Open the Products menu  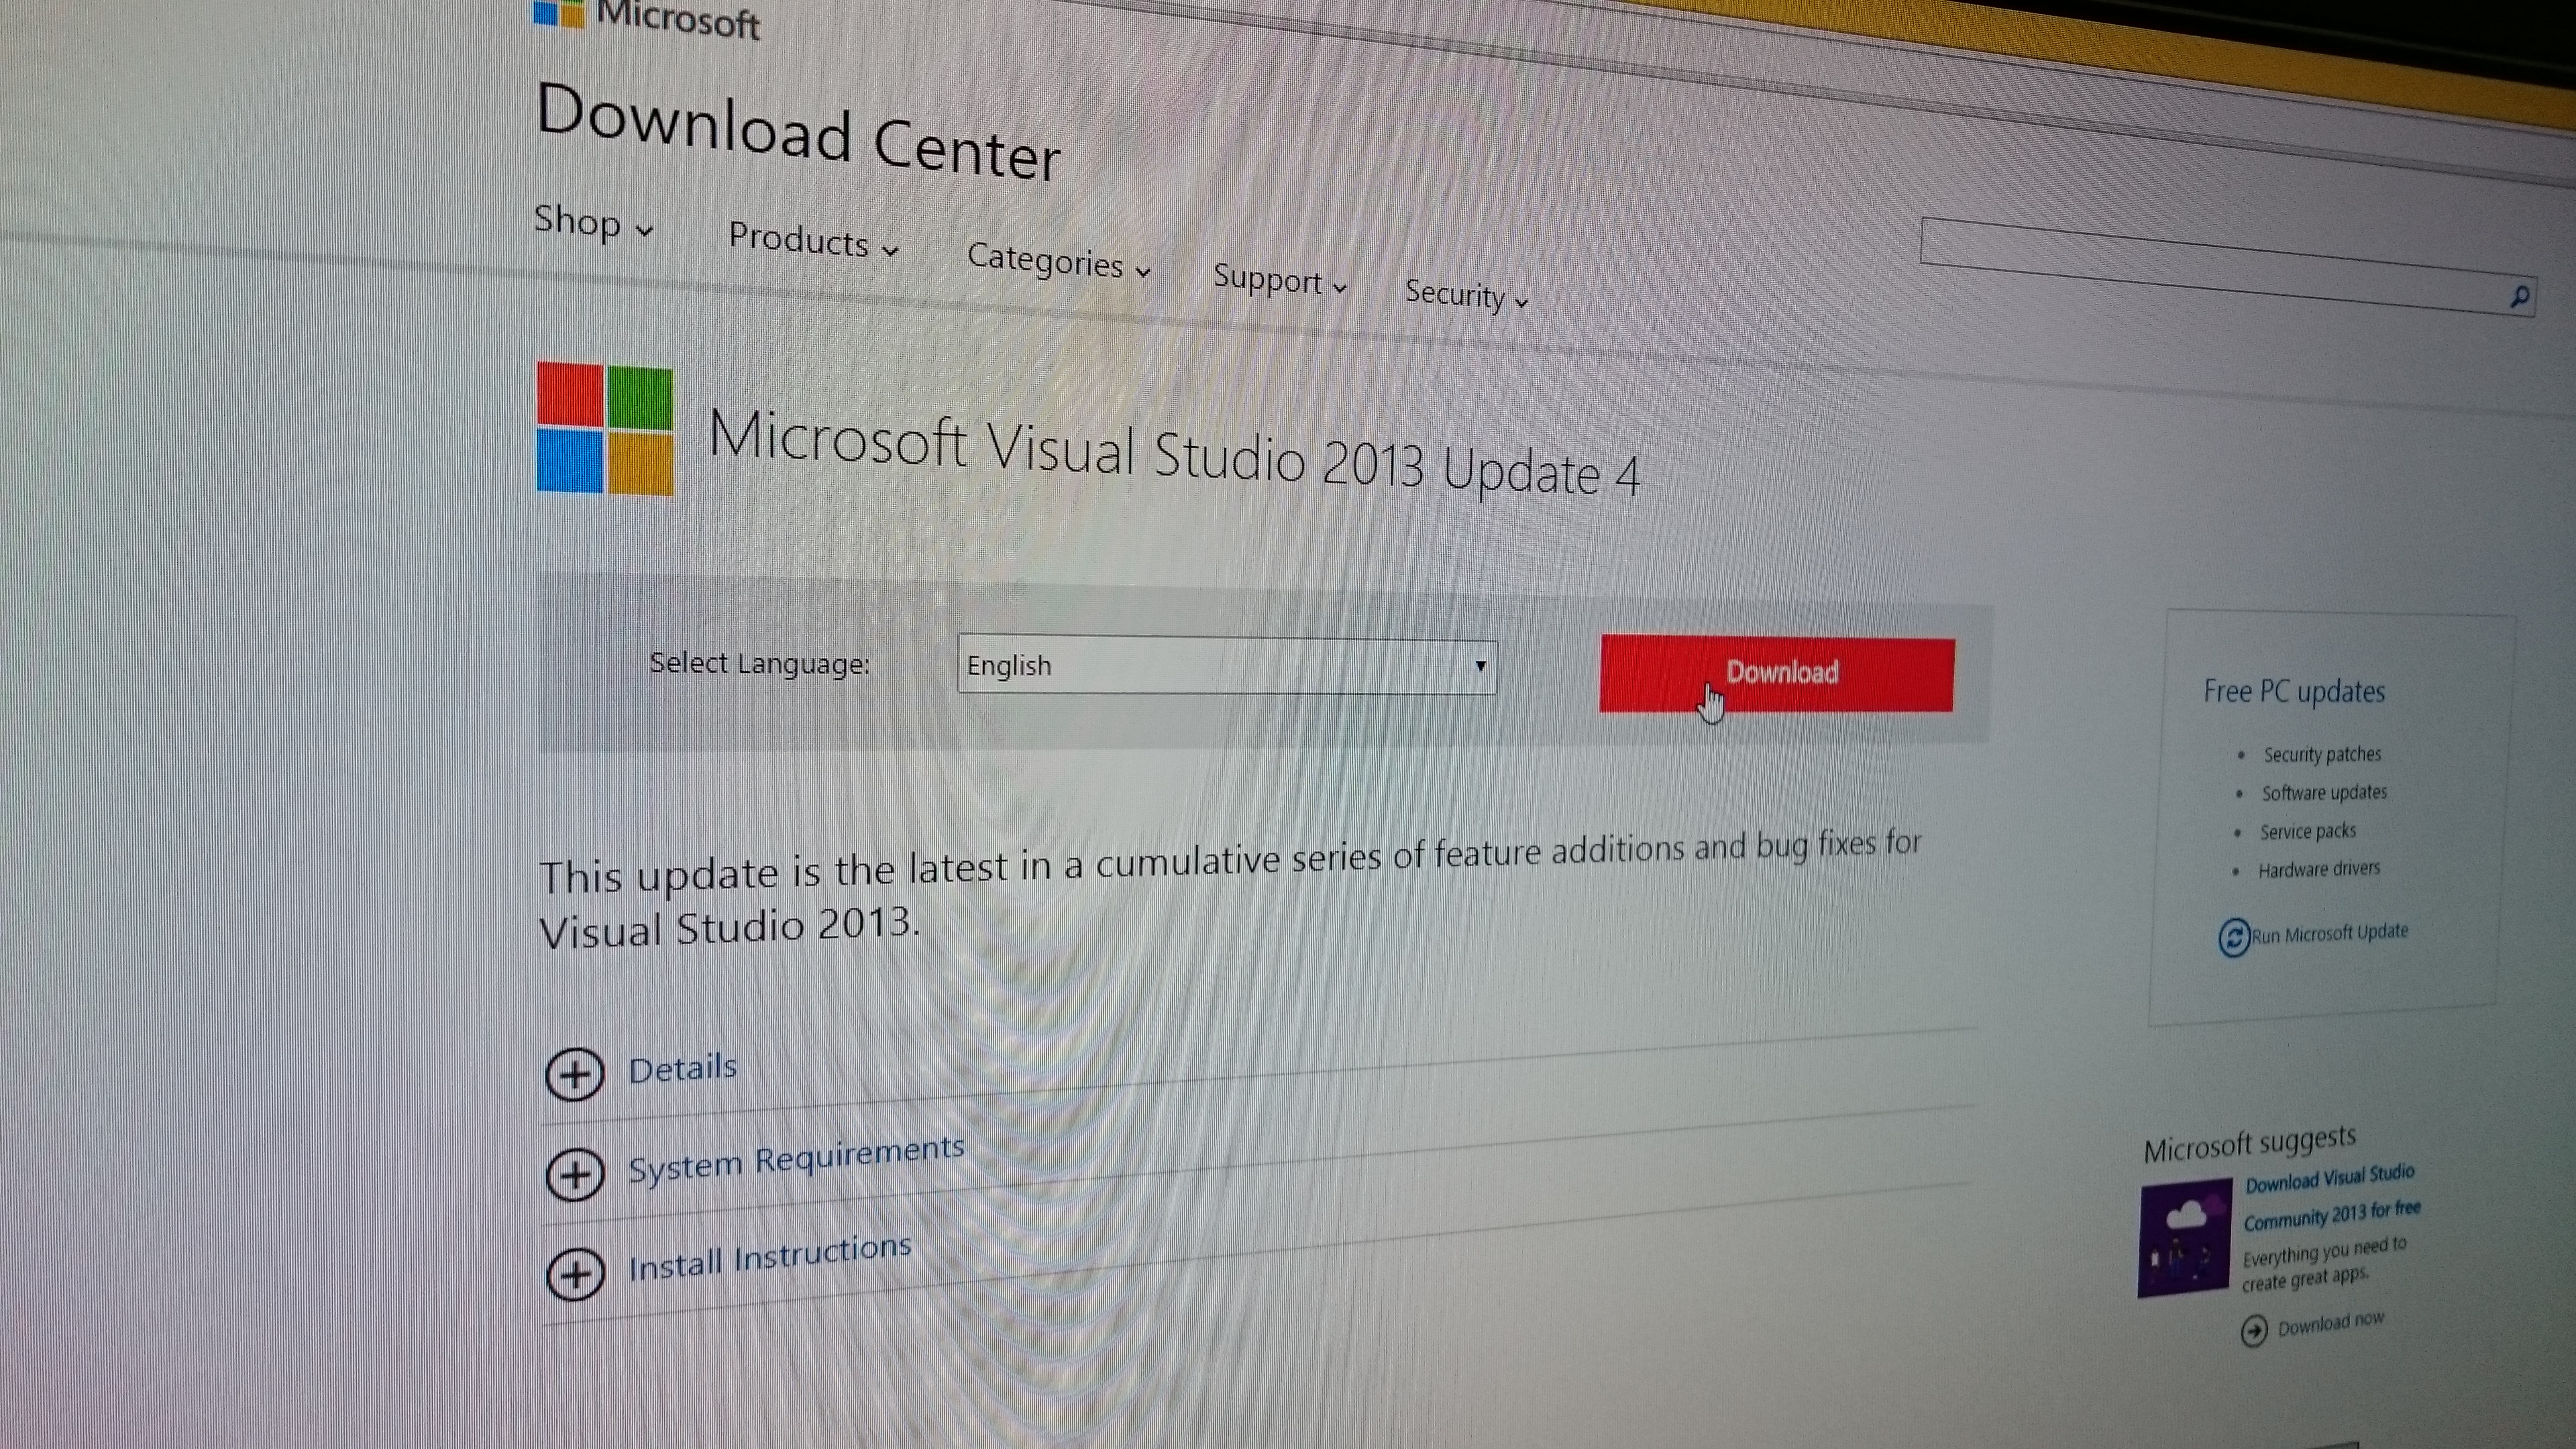(x=813, y=241)
